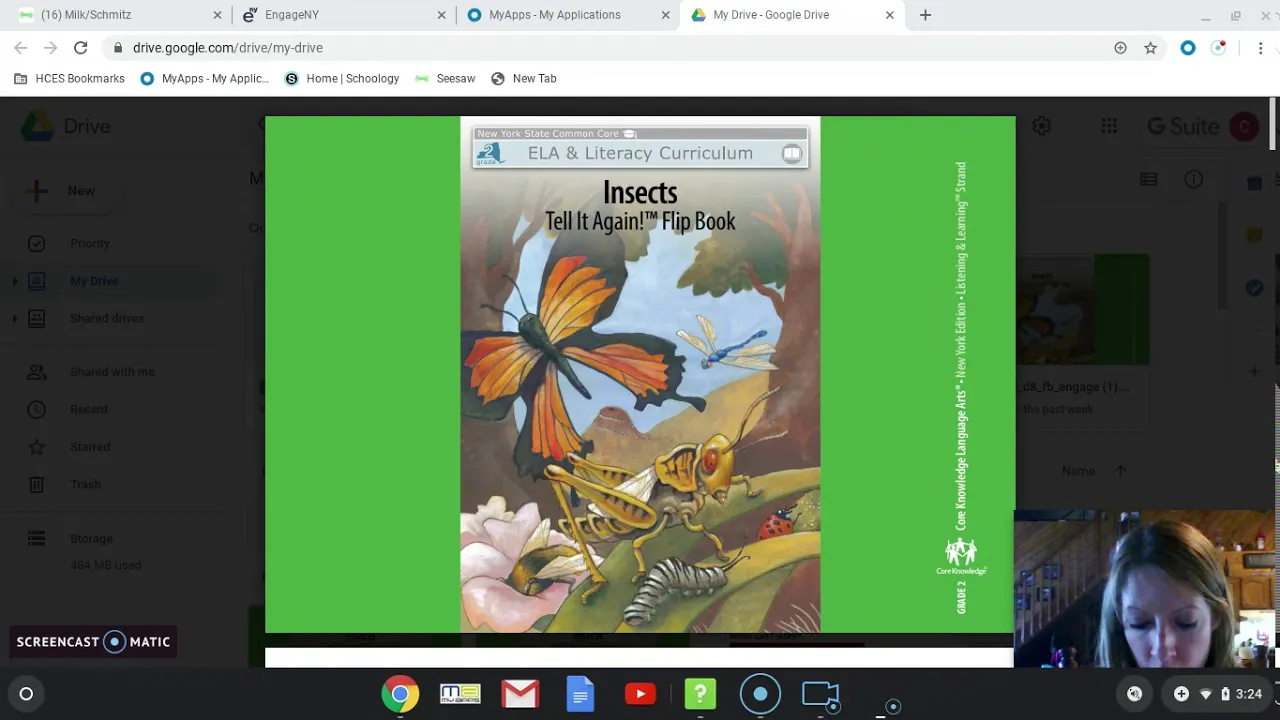Click the add-to-shelf plus icon in address bar
Screen dimensions: 1280x720
(1120, 48)
